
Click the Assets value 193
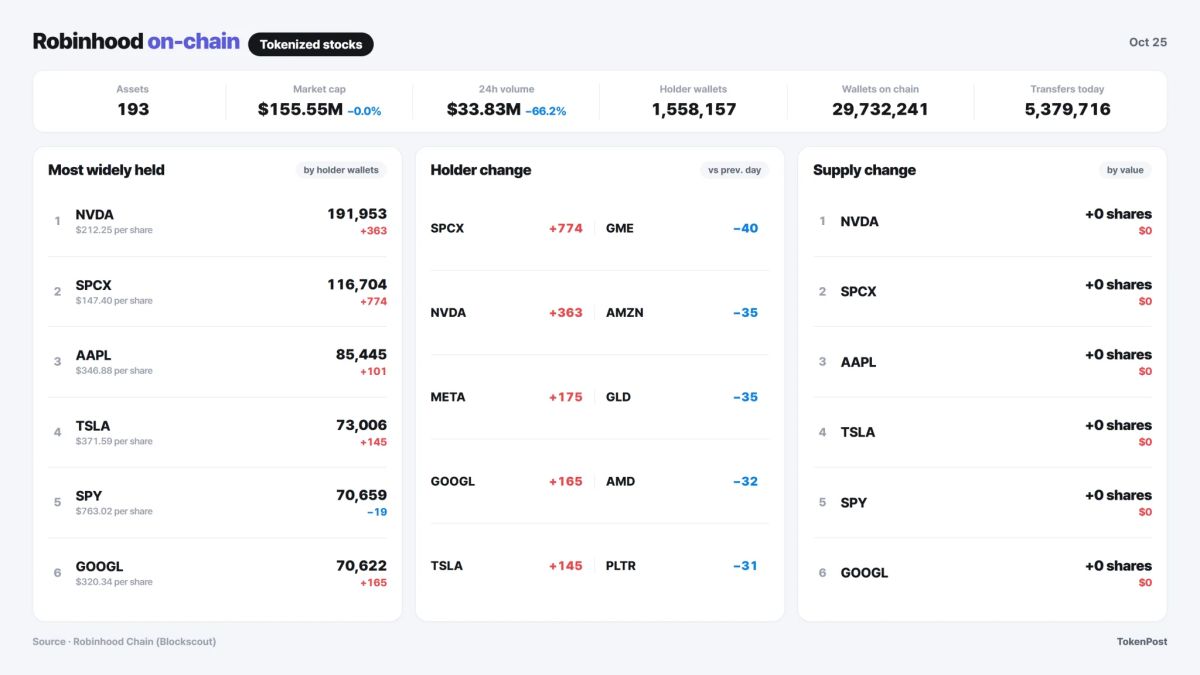133,109
